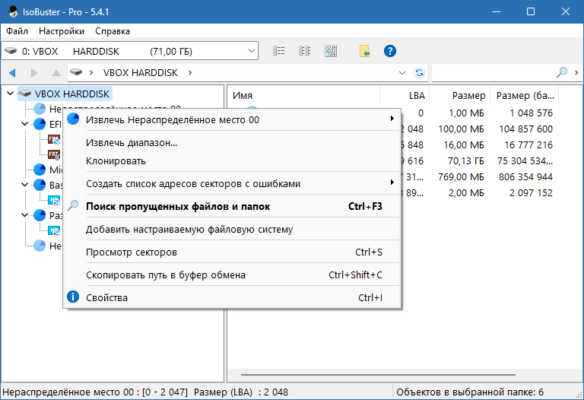The width and height of the screenshot is (584, 400).
Task: Sort by the Размер column header
Action: click(460, 95)
